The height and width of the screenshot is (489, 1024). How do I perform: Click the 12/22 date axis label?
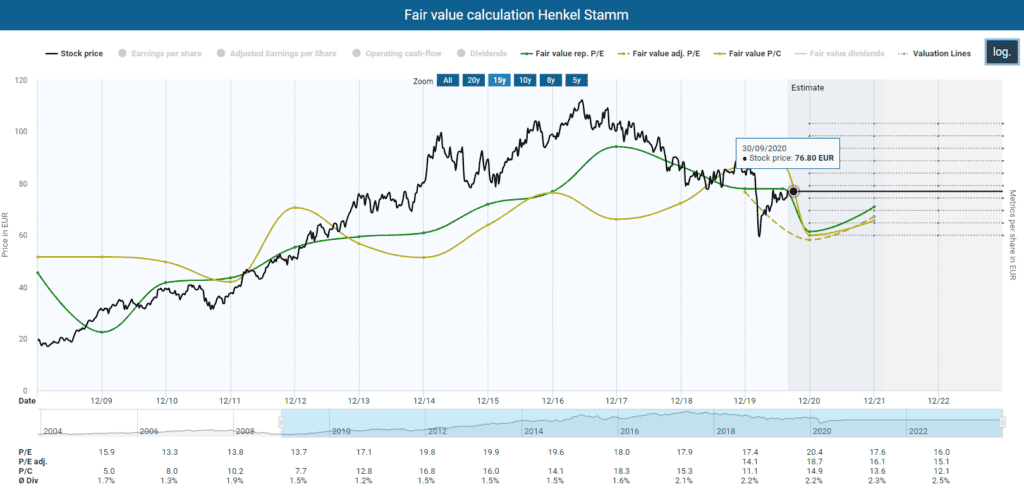coord(938,400)
